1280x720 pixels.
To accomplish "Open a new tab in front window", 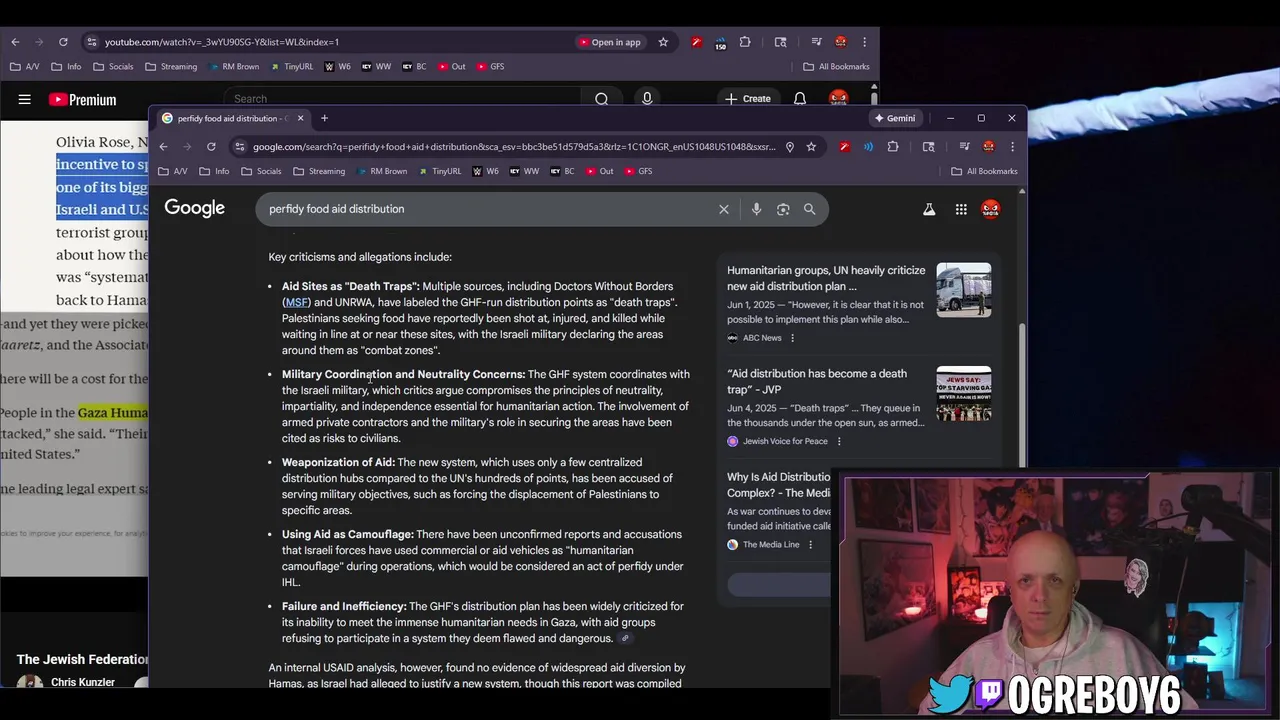I will pos(324,118).
